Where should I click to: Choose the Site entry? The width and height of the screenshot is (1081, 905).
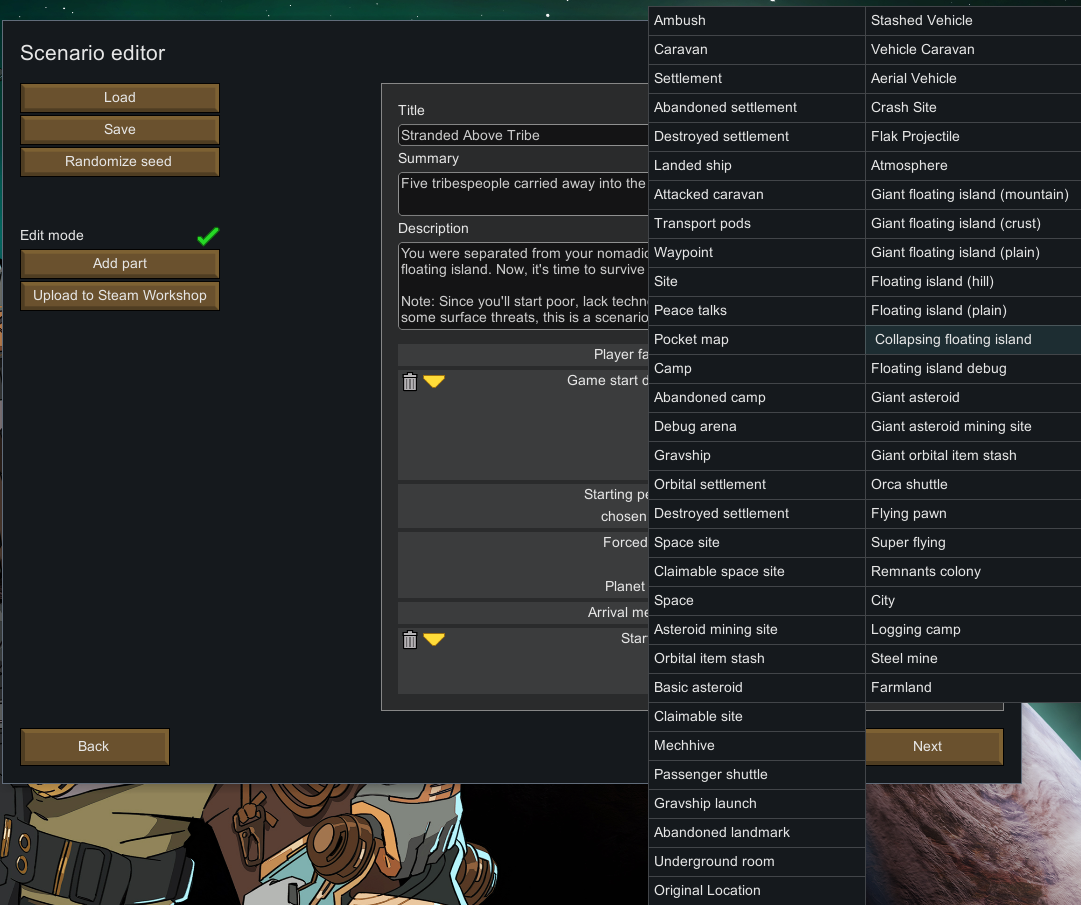pyautogui.click(x=756, y=281)
